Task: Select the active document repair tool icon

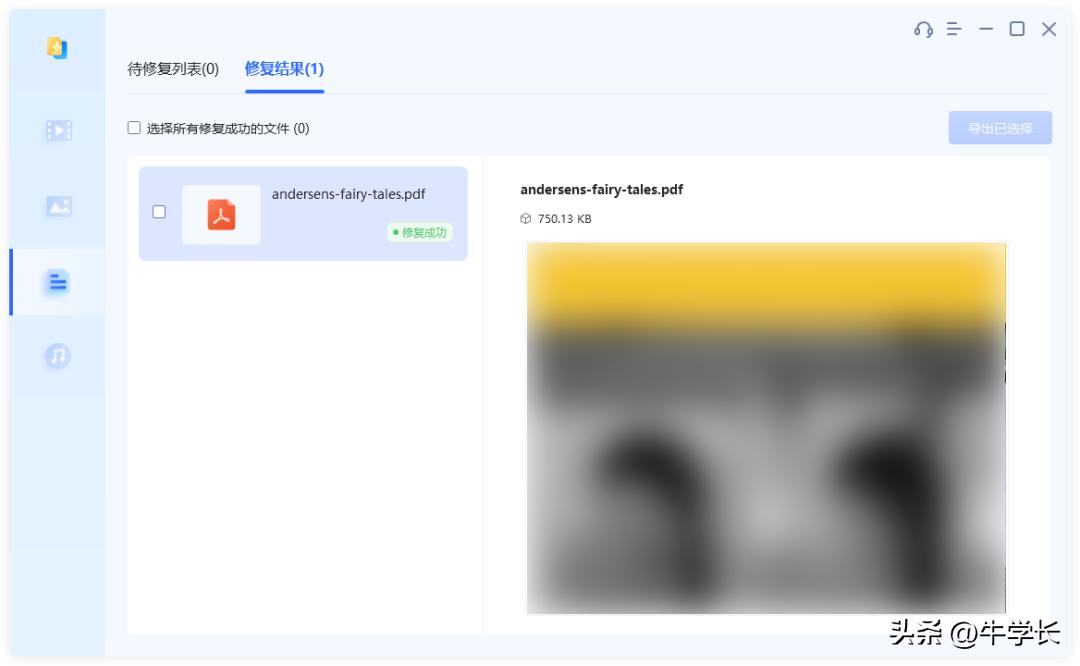Action: click(57, 282)
